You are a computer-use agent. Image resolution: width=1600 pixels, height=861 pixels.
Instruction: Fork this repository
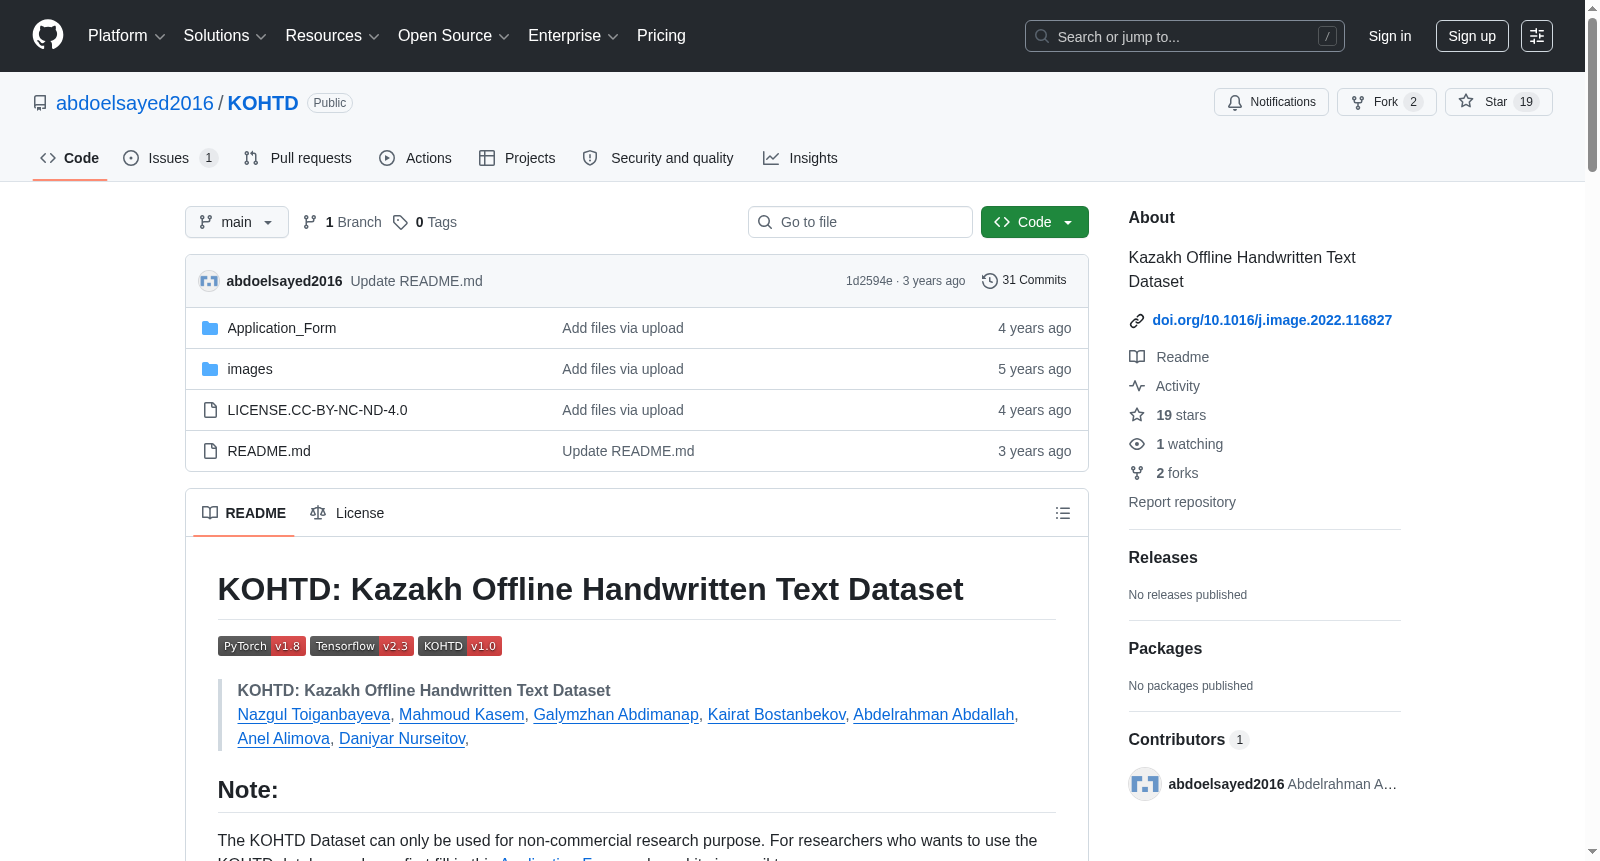pos(1386,102)
